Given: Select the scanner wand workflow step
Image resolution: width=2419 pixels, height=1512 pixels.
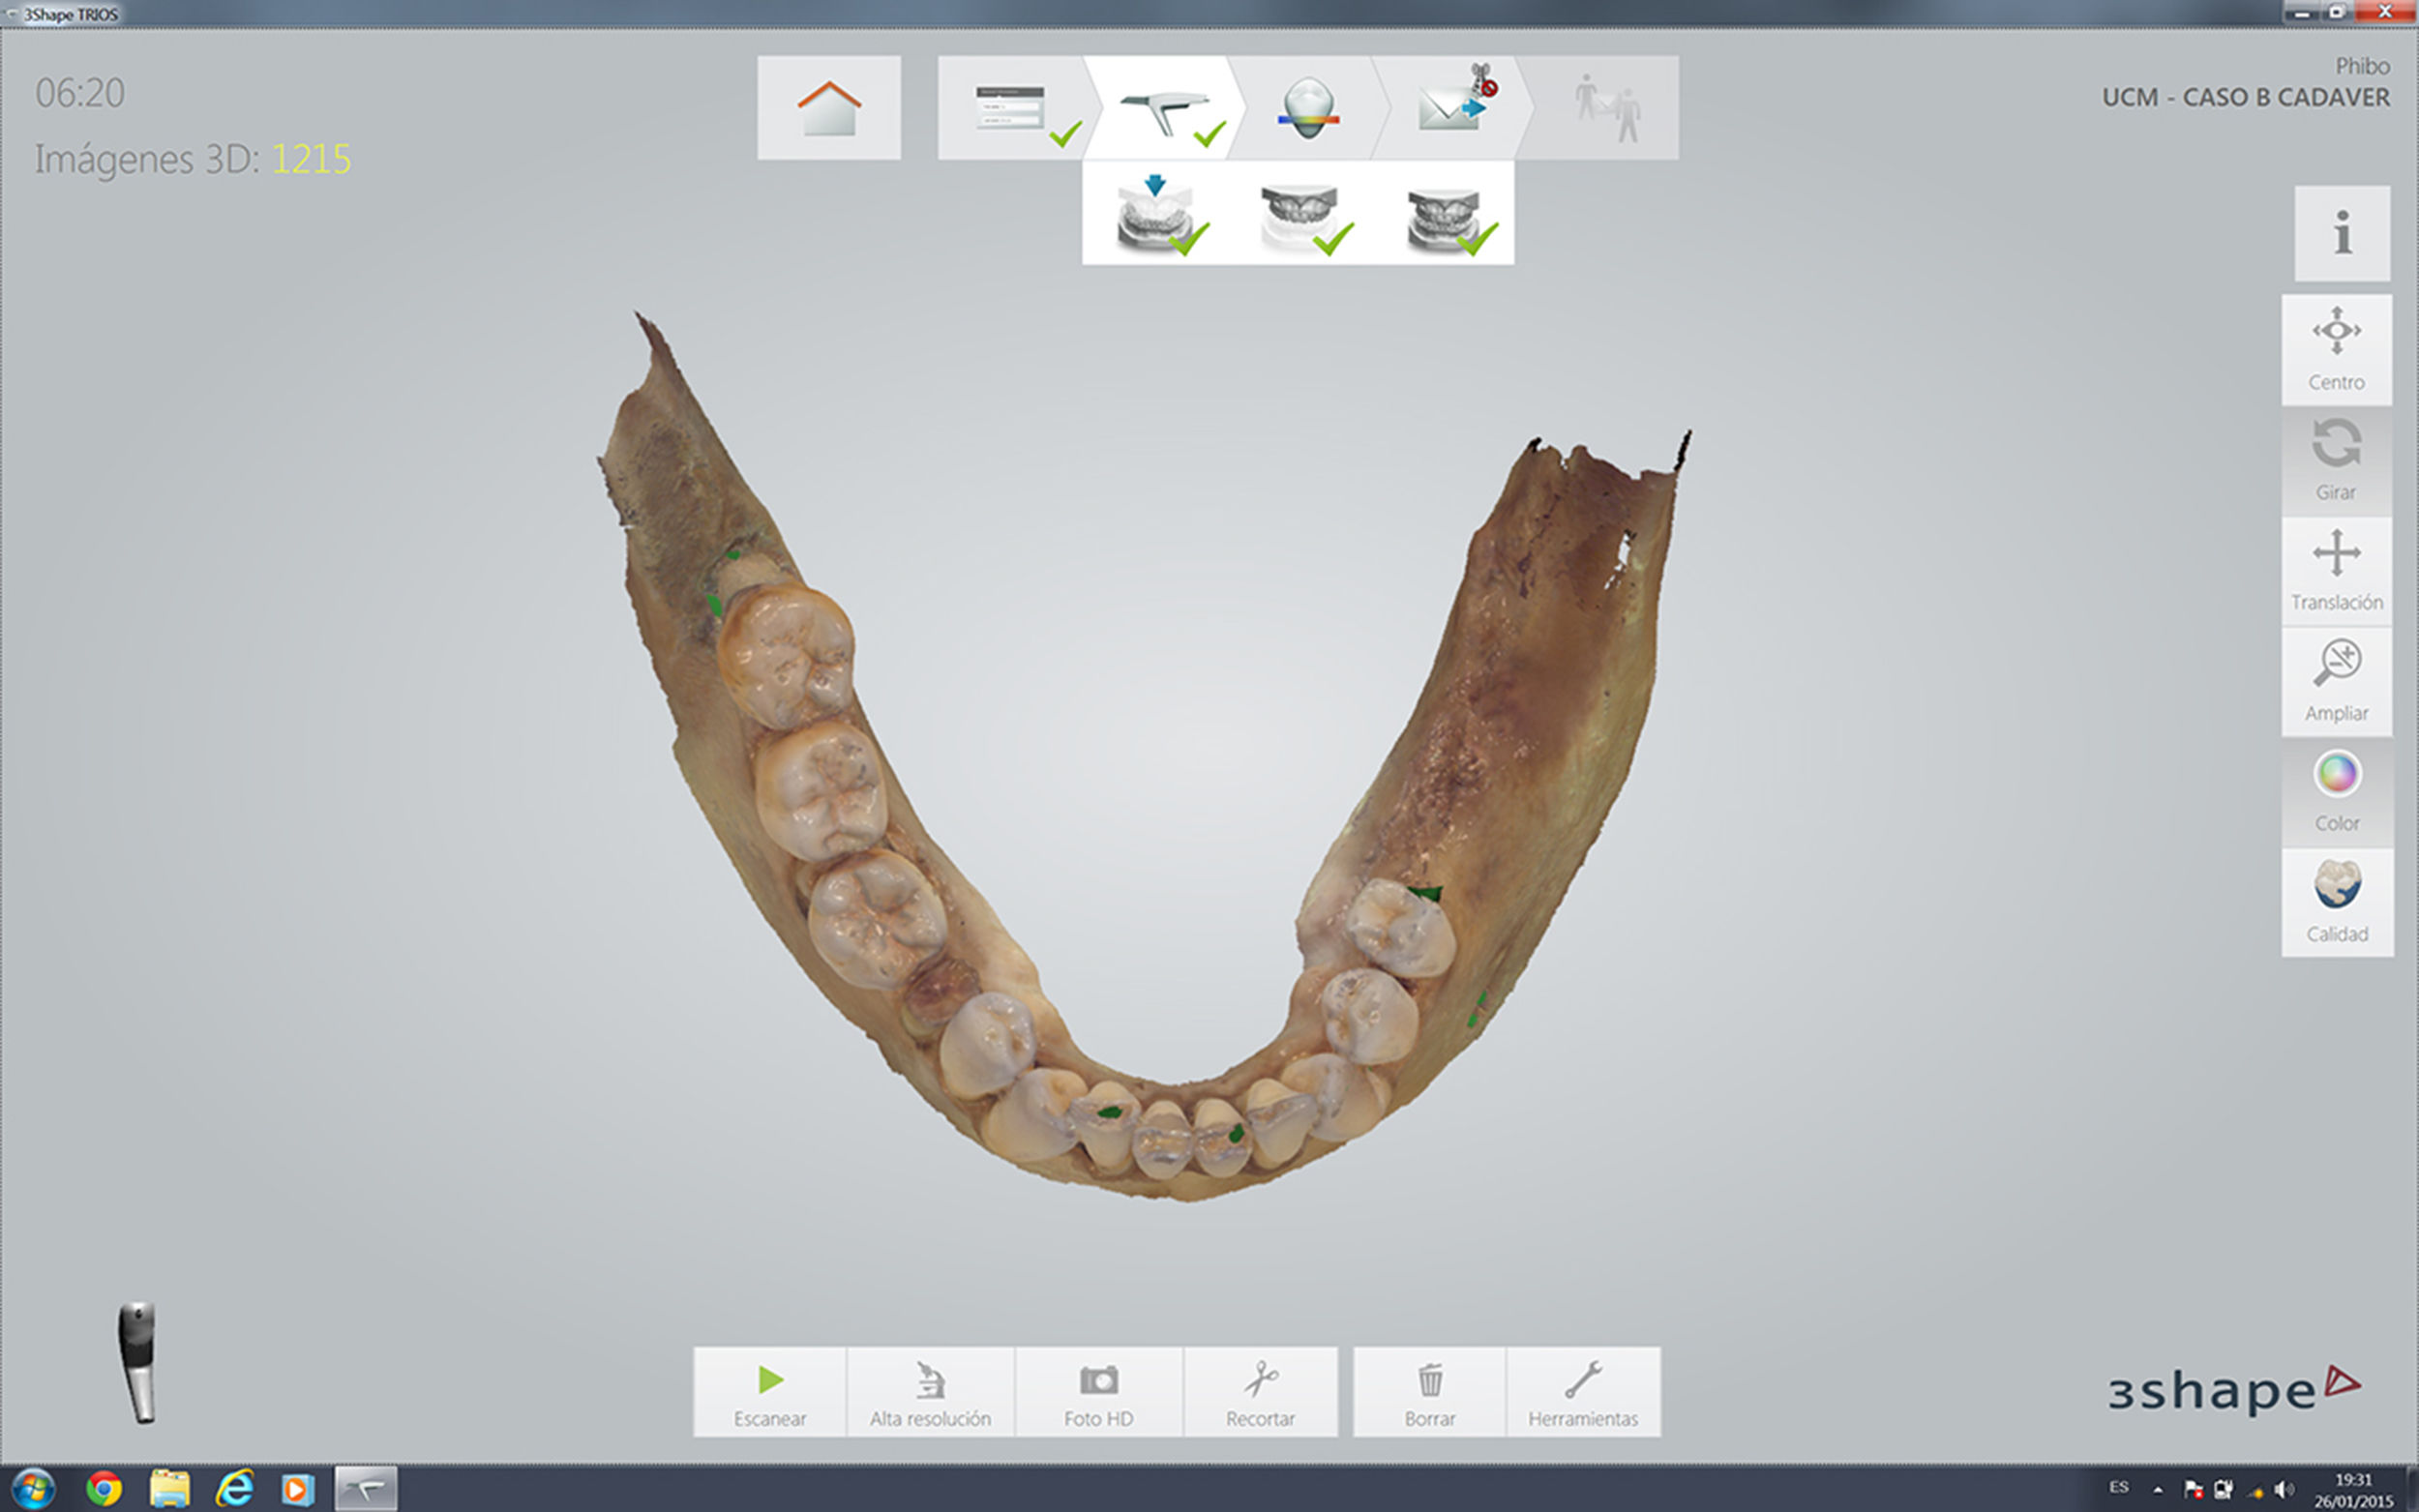Looking at the screenshot, I should [x=1163, y=108].
